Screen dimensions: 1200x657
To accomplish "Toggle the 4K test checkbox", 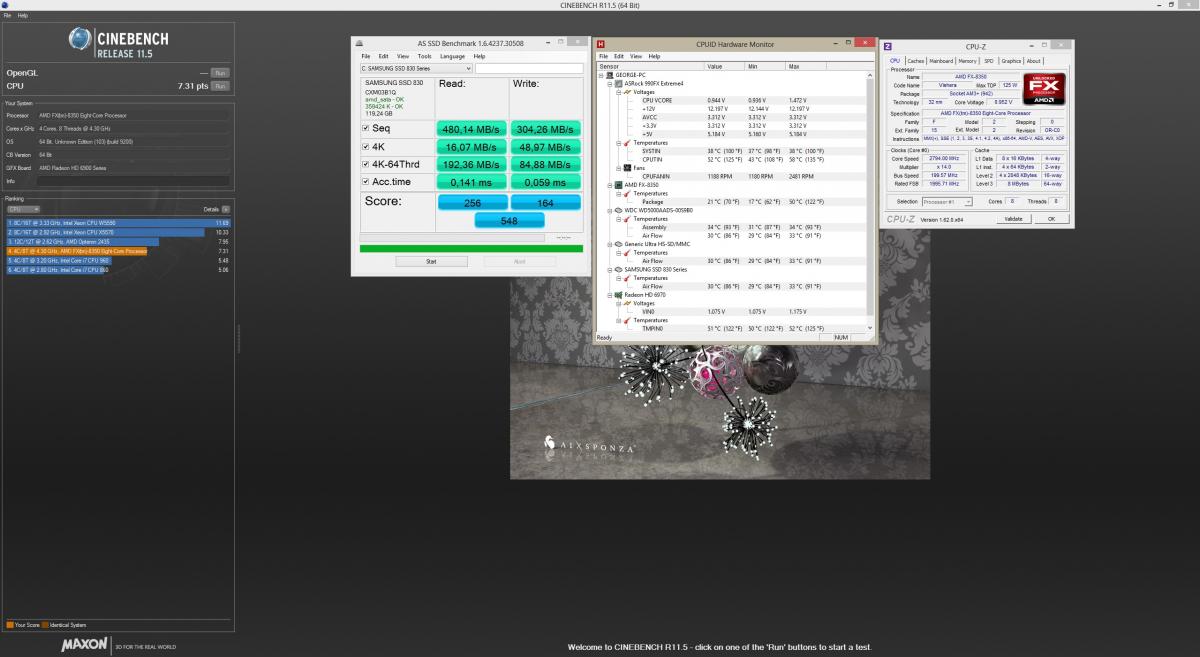I will [365, 146].
